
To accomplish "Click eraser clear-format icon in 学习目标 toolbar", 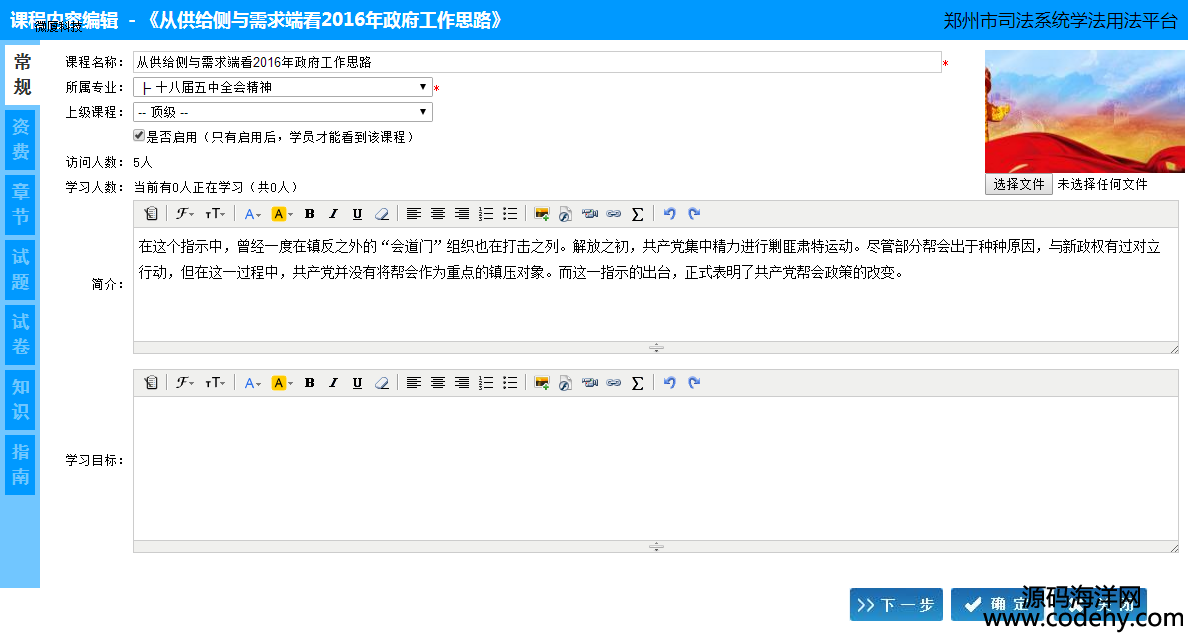I will point(382,383).
